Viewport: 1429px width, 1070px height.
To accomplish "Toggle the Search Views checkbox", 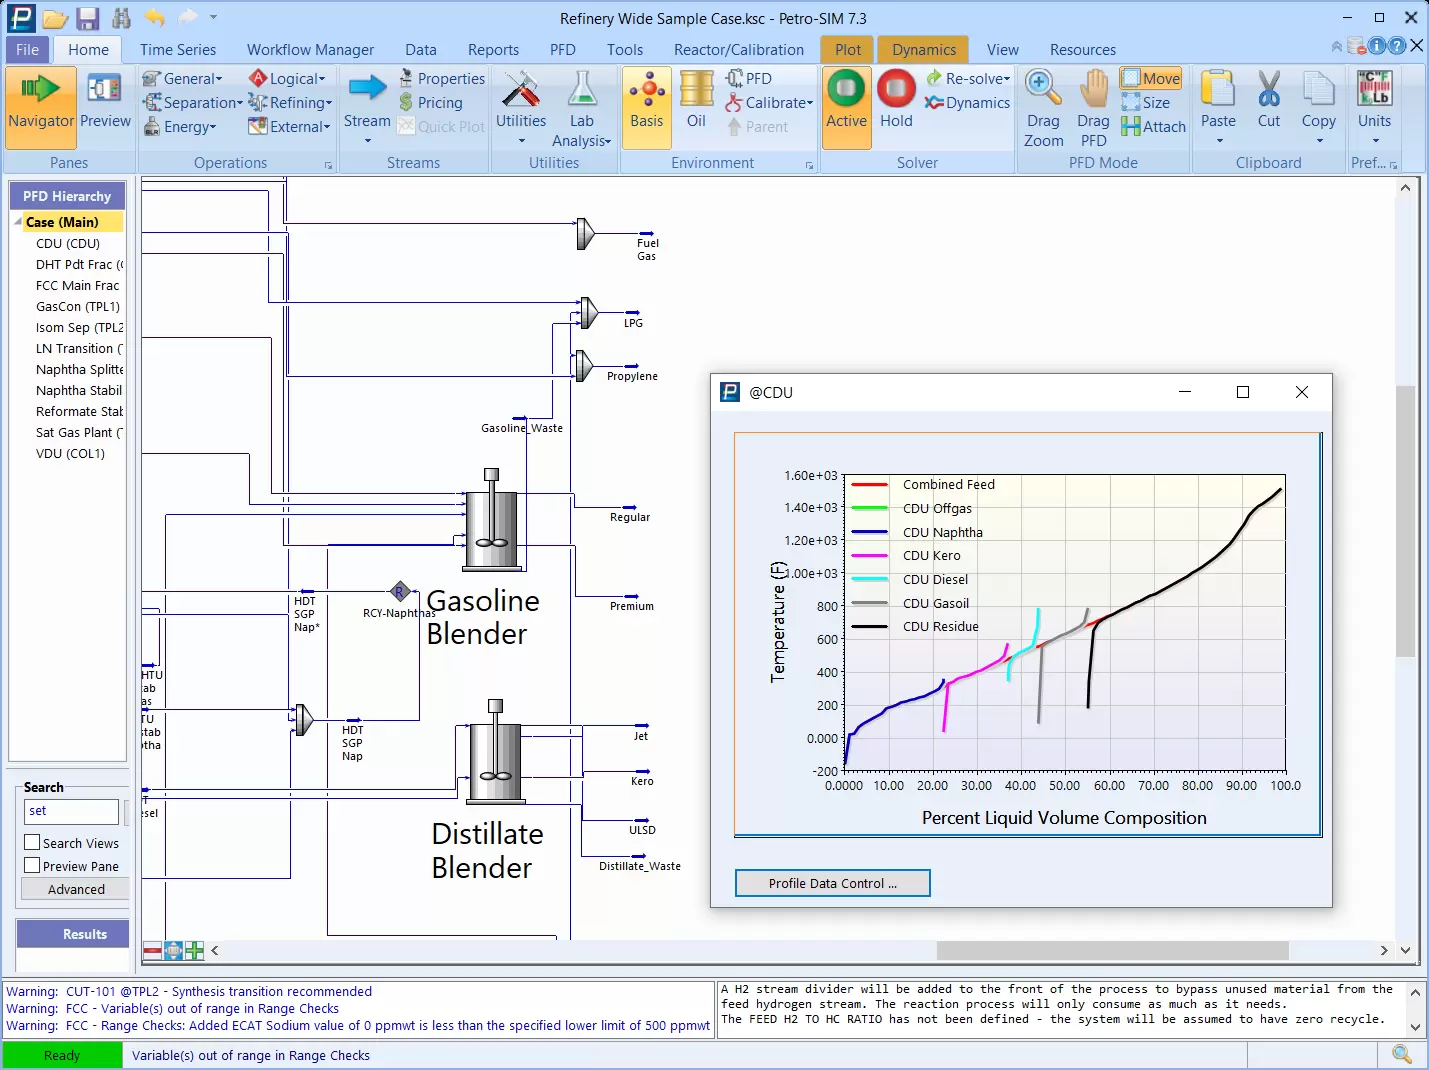I will click(33, 843).
